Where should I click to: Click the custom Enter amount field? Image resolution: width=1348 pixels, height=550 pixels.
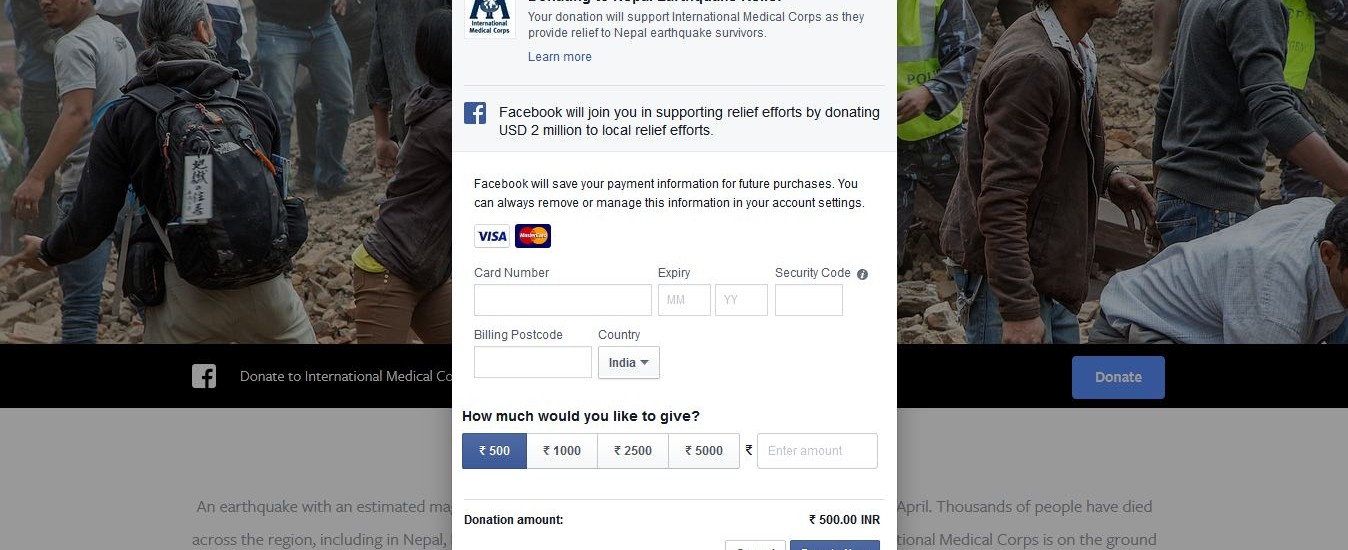click(x=817, y=451)
